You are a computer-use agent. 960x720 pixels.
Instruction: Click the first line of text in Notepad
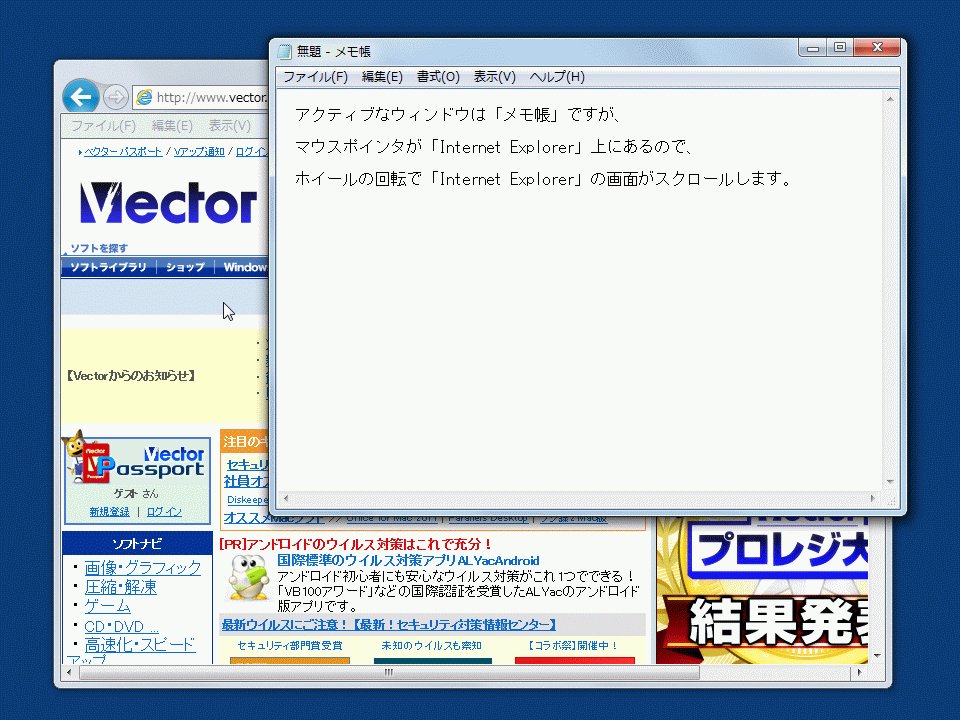[458, 114]
